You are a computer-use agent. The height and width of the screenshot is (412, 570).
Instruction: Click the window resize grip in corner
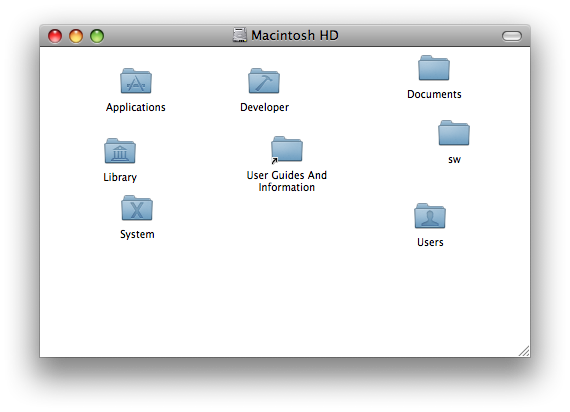click(x=524, y=351)
